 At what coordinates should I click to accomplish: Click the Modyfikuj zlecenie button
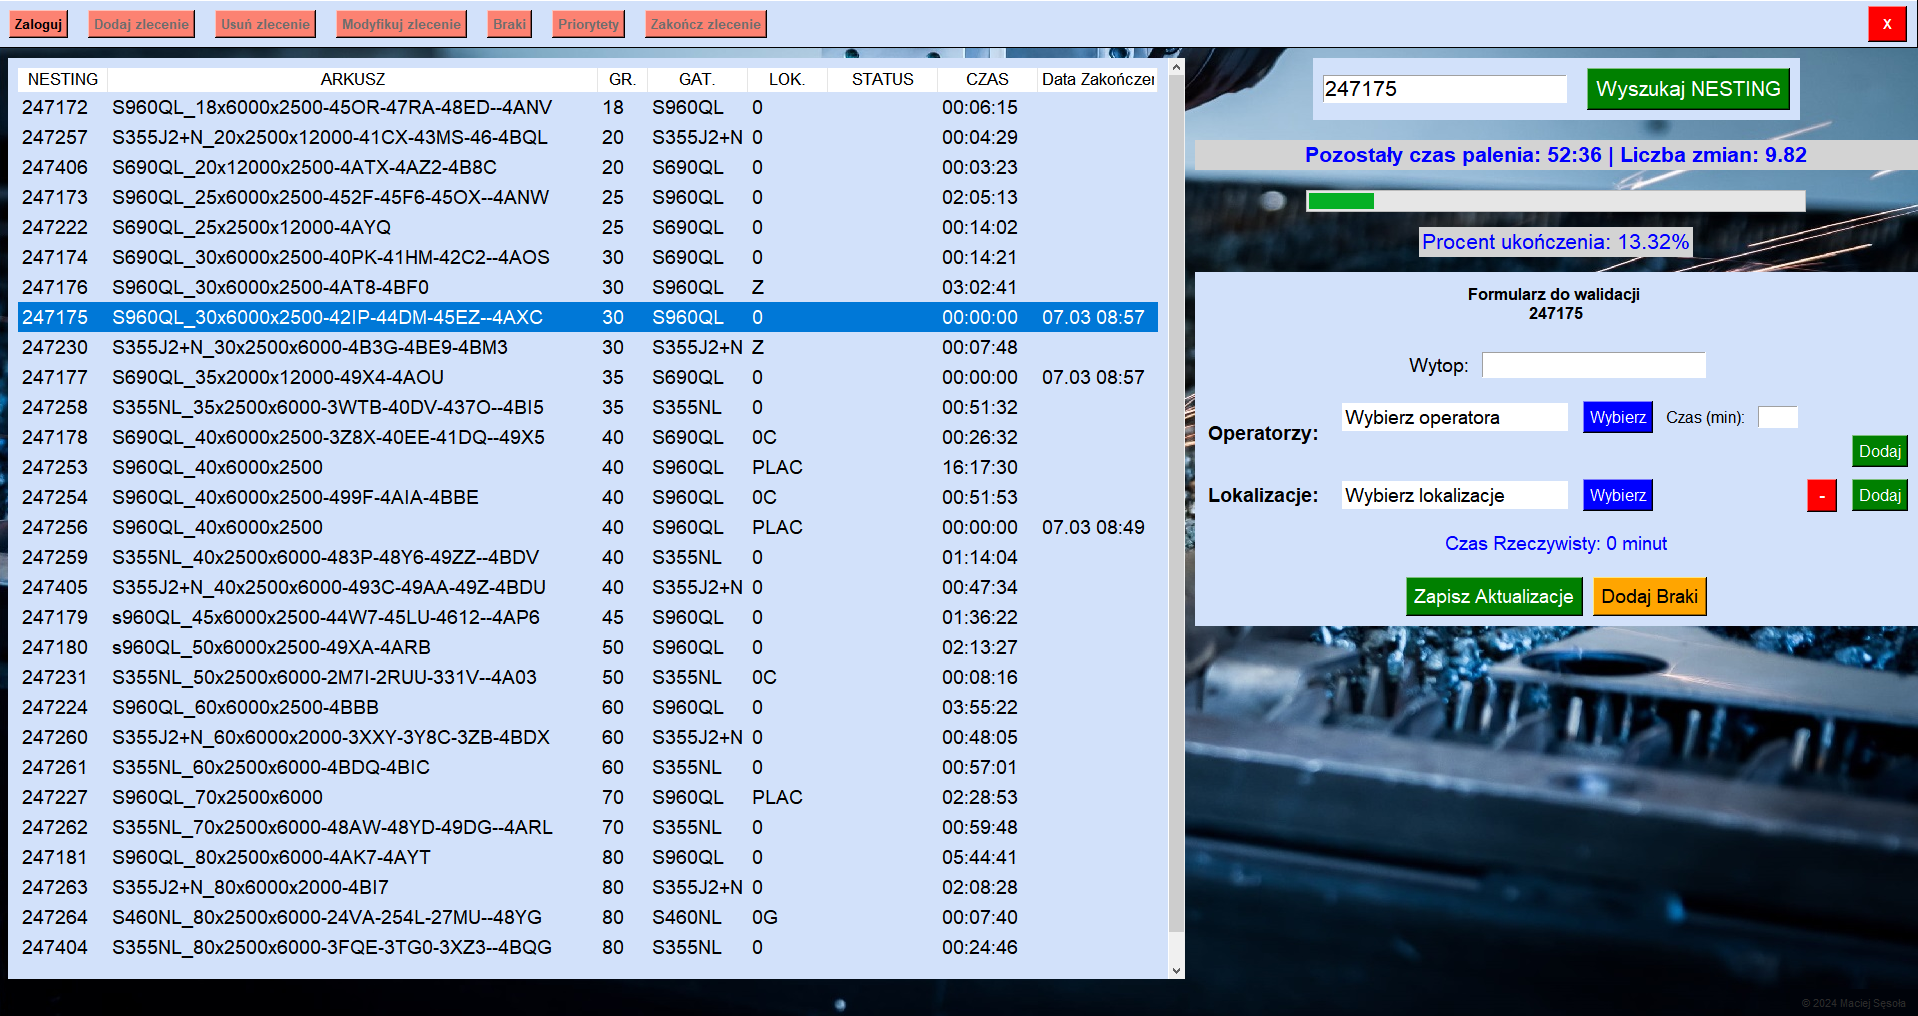point(401,24)
